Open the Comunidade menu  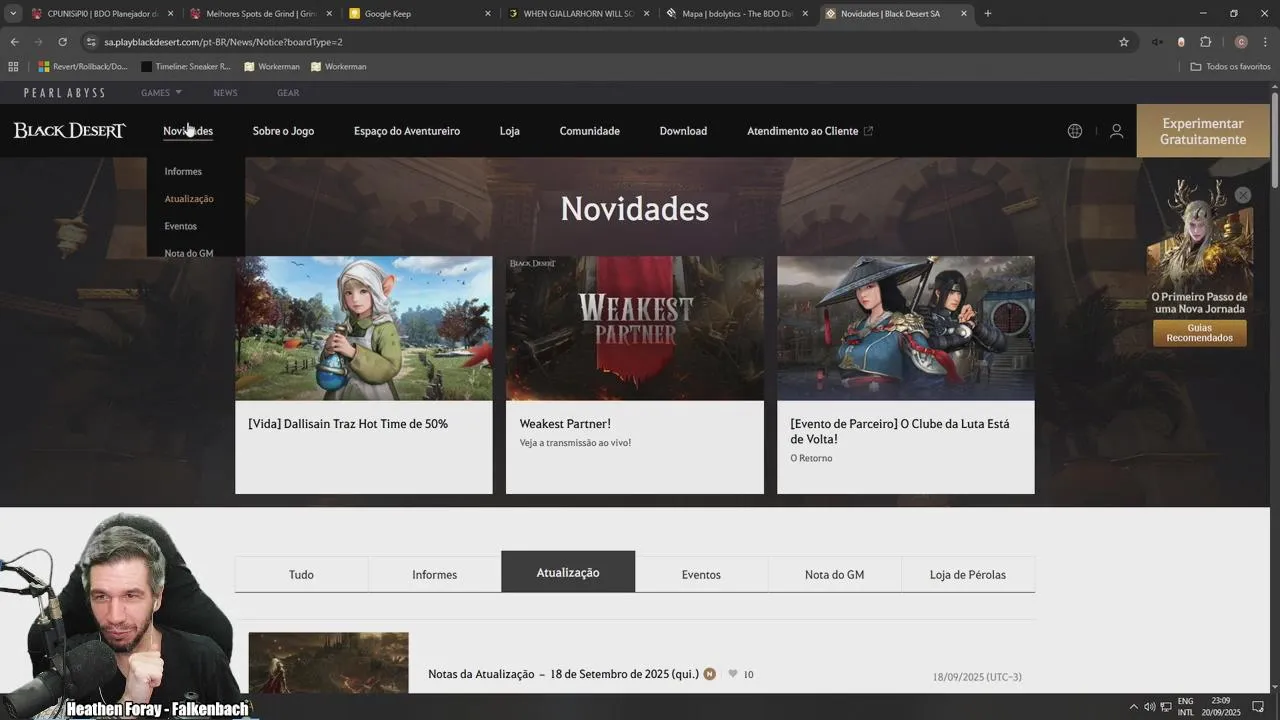(590, 131)
